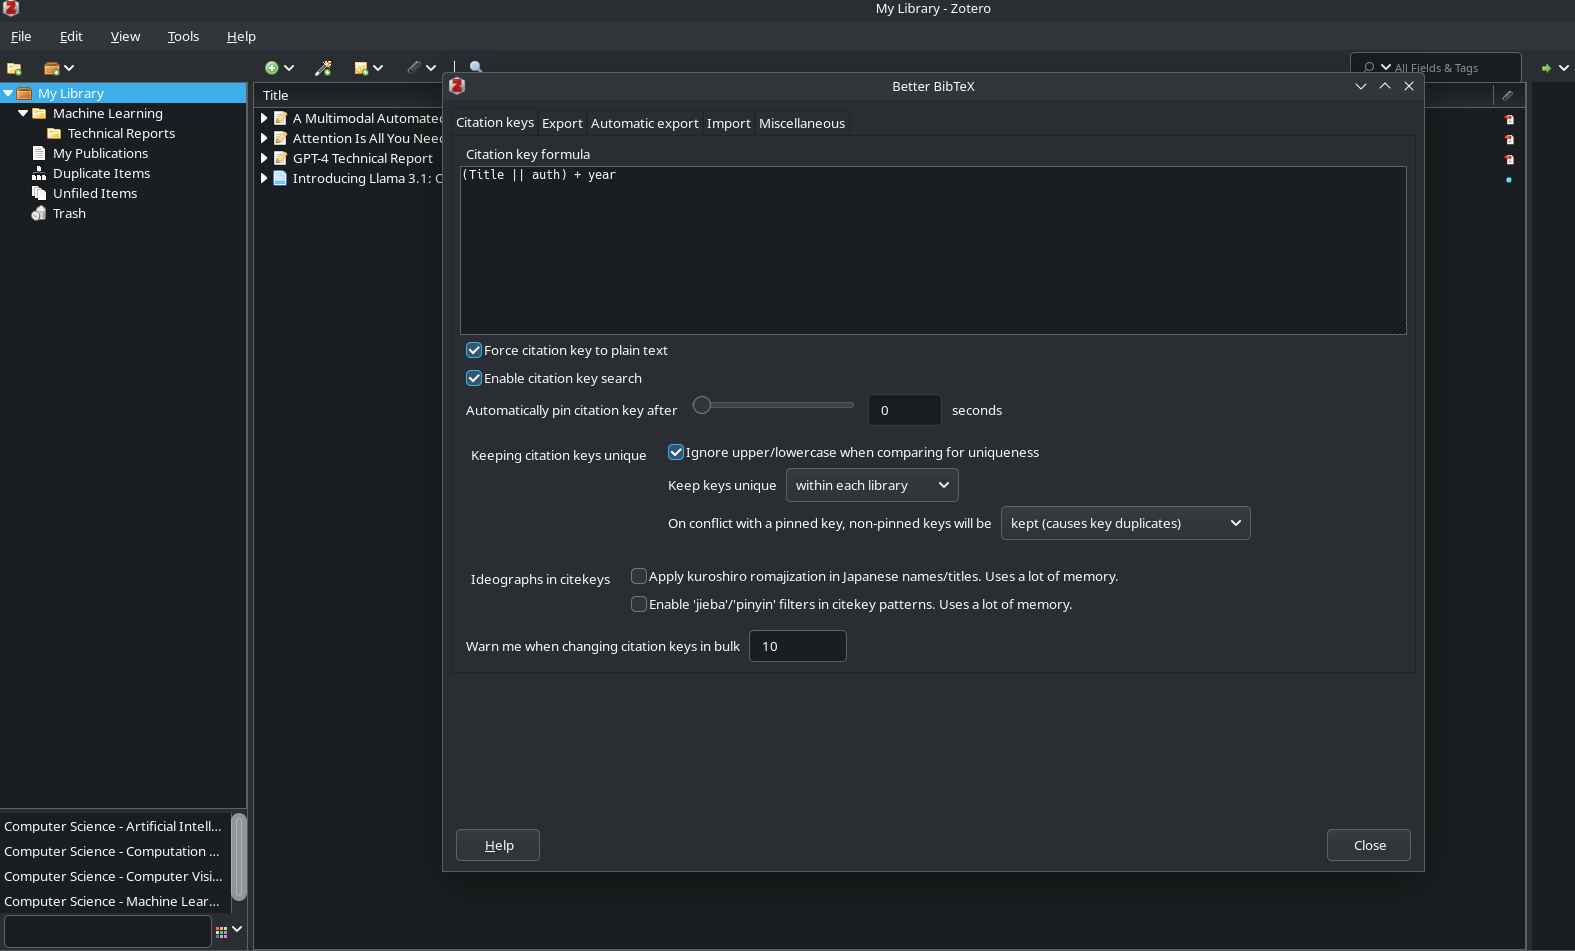Screen dimensions: 1575x951
Task: Click the tag filter input field
Action: (108, 931)
